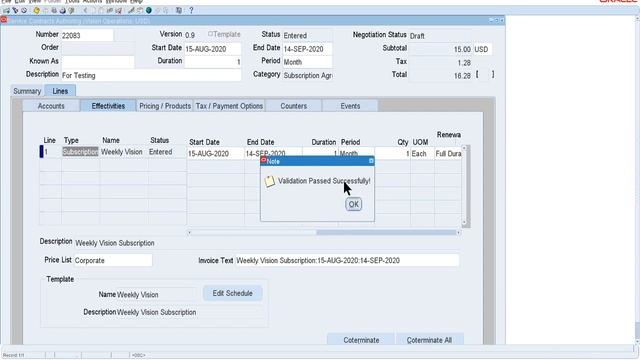Click the Cut toolbar icon

point(85,10)
